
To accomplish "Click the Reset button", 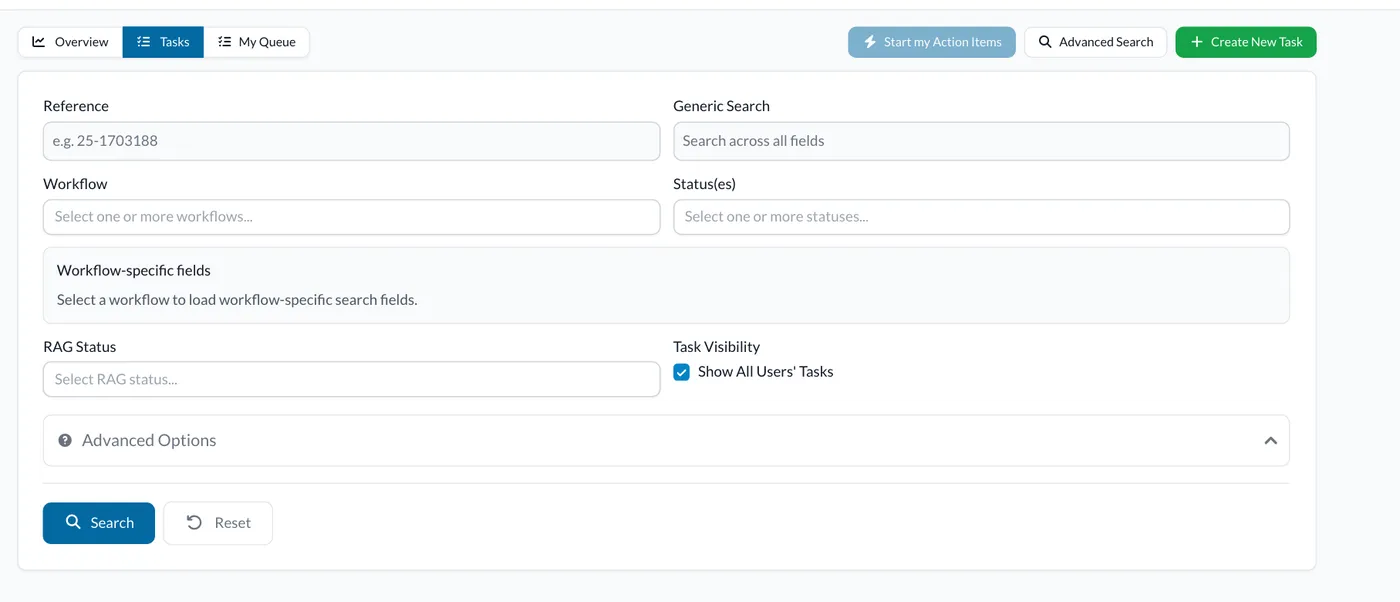I will (218, 523).
